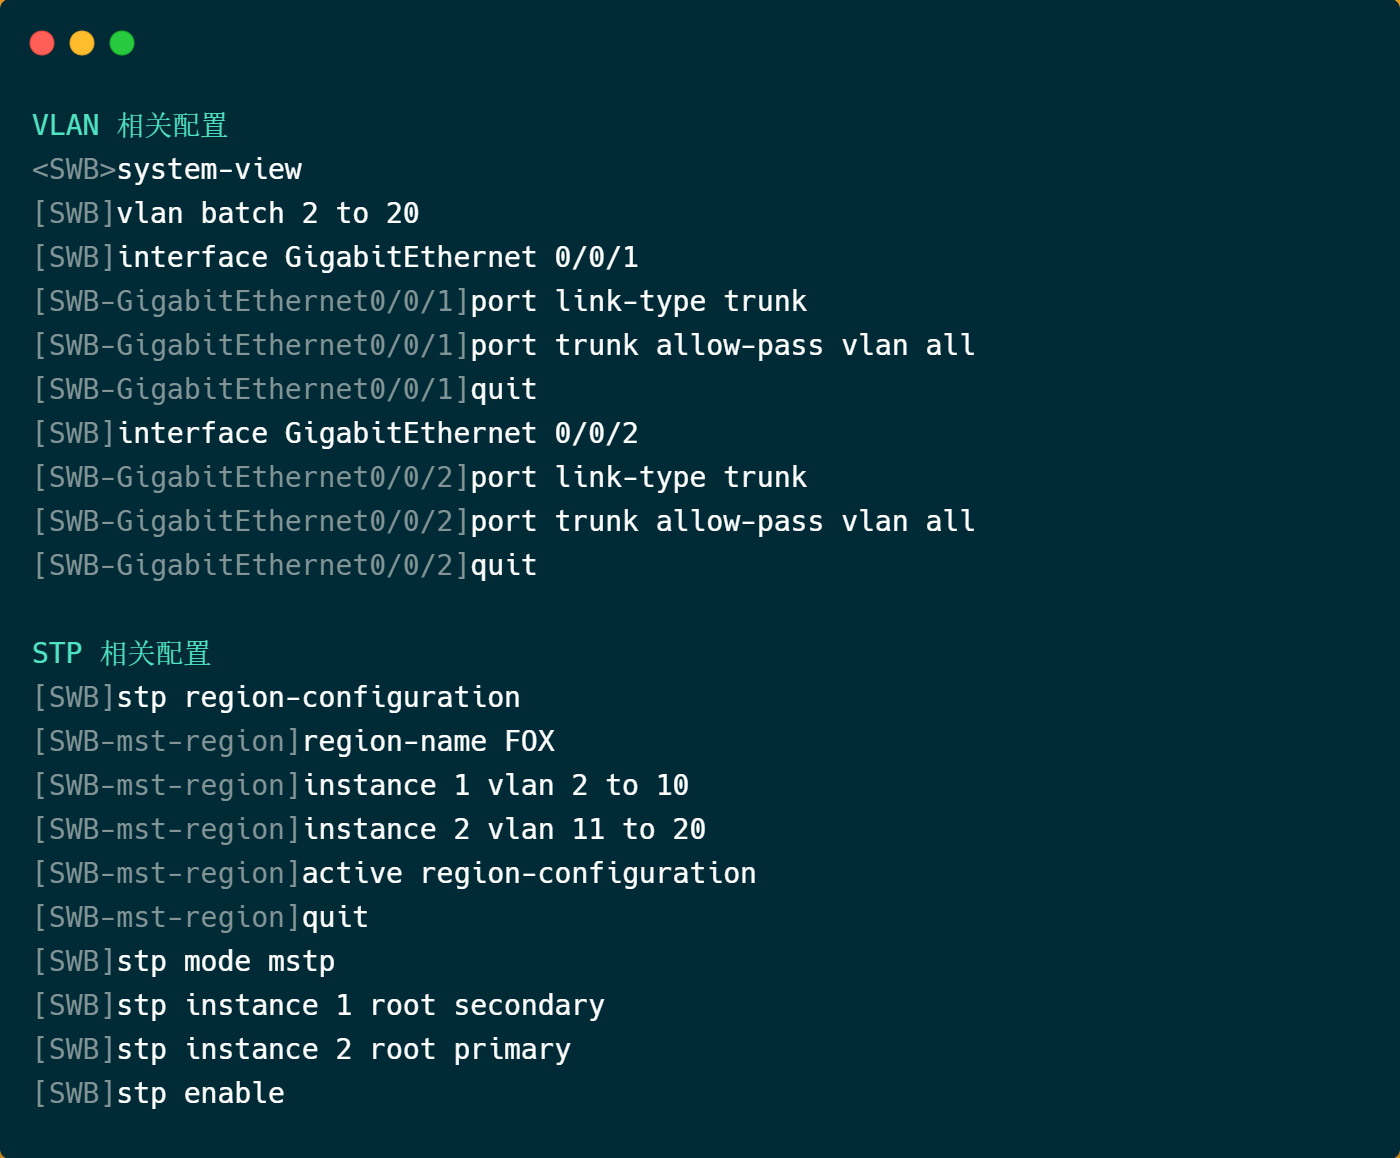Click the yellow minimize window button
Screen dimensions: 1400x1158
(82, 43)
